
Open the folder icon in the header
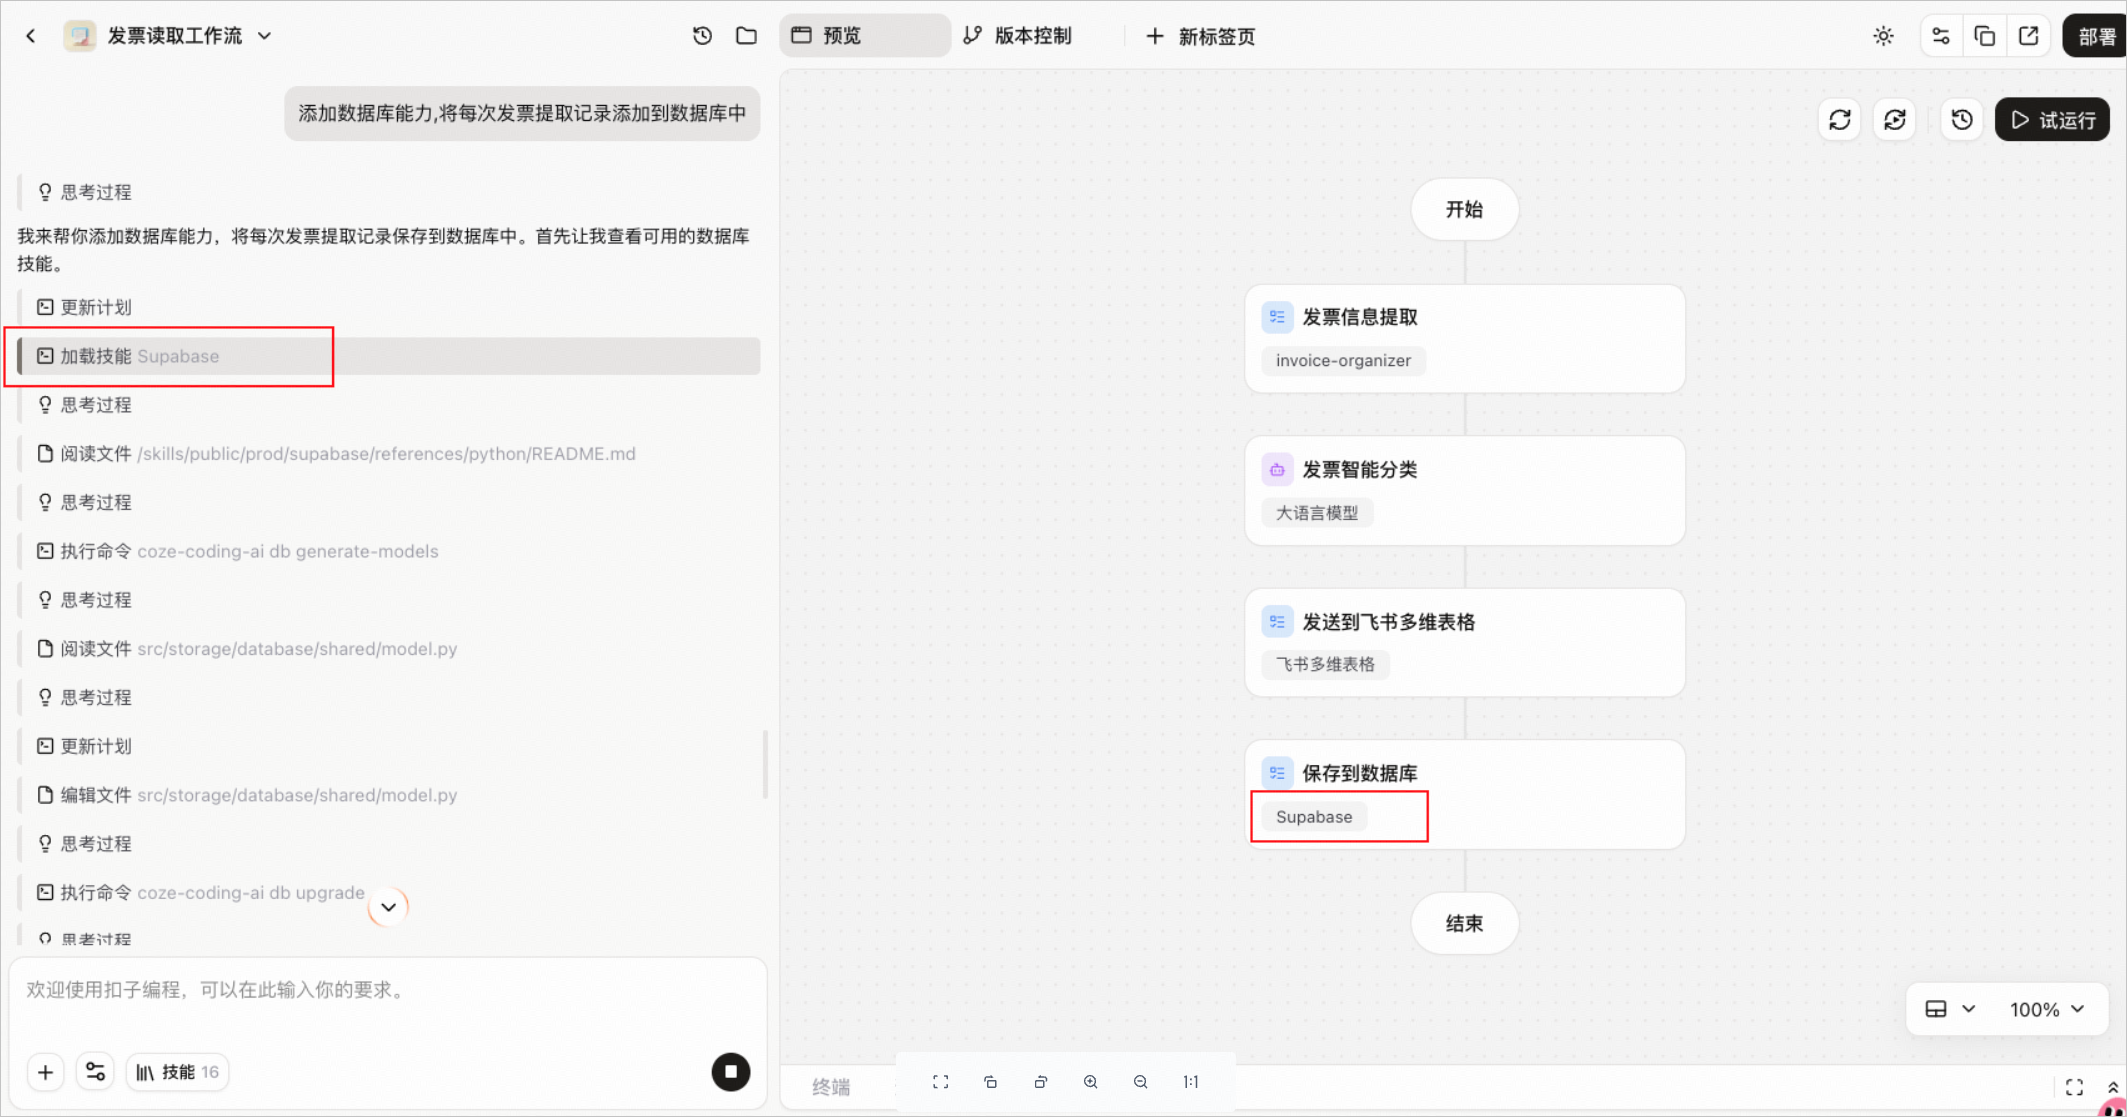746,36
